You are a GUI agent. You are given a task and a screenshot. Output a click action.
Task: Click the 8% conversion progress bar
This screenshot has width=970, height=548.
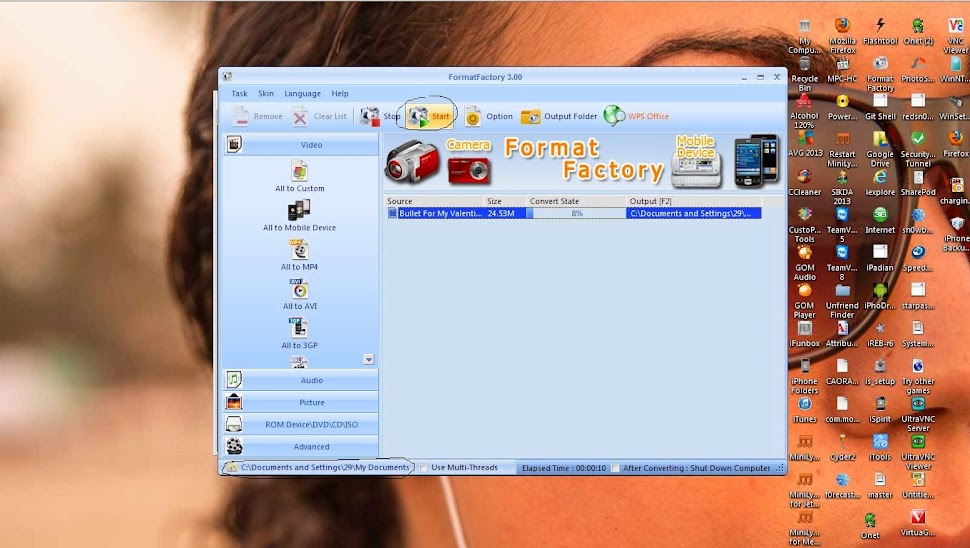point(577,213)
